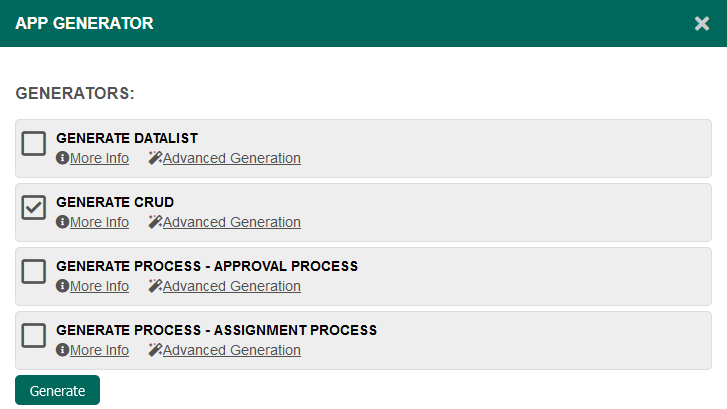Click the Generate Datalist title label

point(127,138)
